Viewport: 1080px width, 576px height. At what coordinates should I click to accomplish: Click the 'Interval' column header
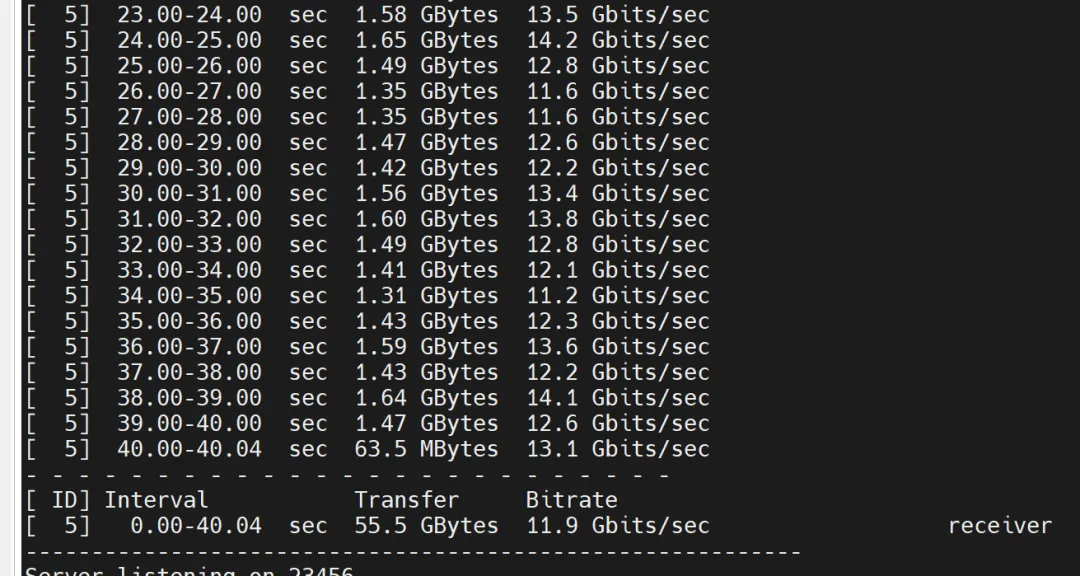click(156, 500)
